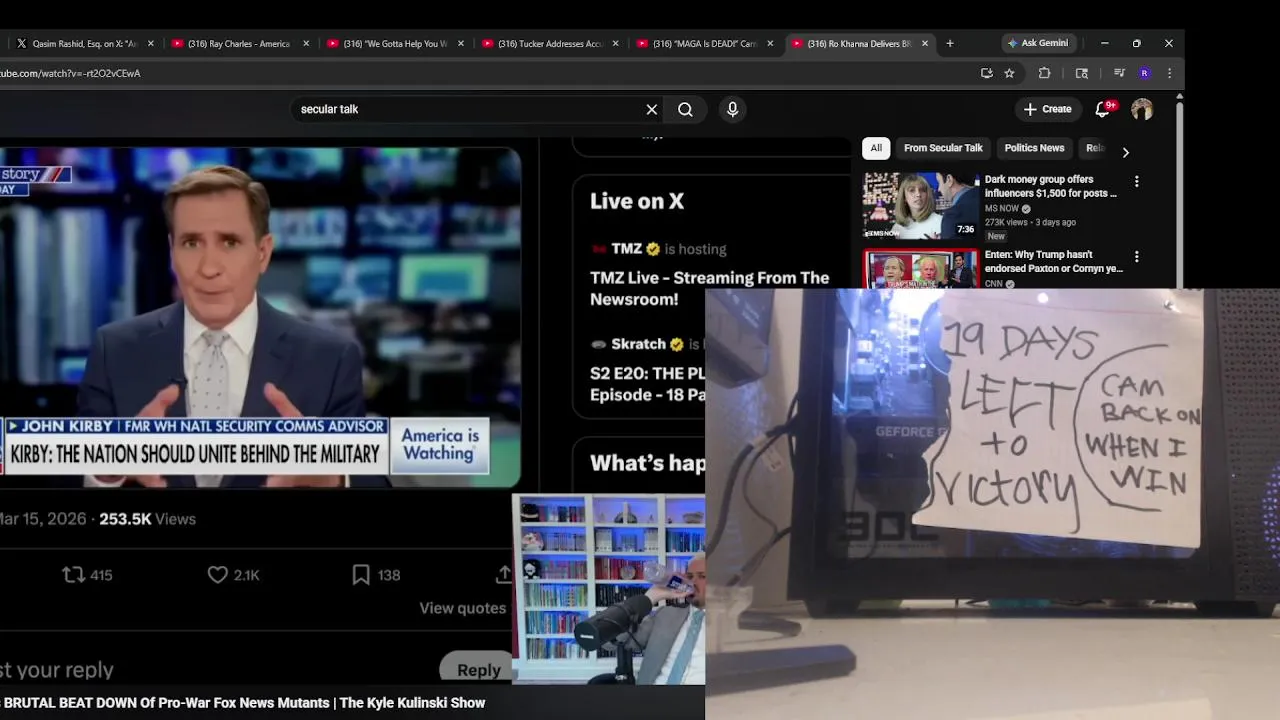Switch to 'We Gotta Help You' tab
Viewport: 1280px width, 720px height.
click(393, 43)
